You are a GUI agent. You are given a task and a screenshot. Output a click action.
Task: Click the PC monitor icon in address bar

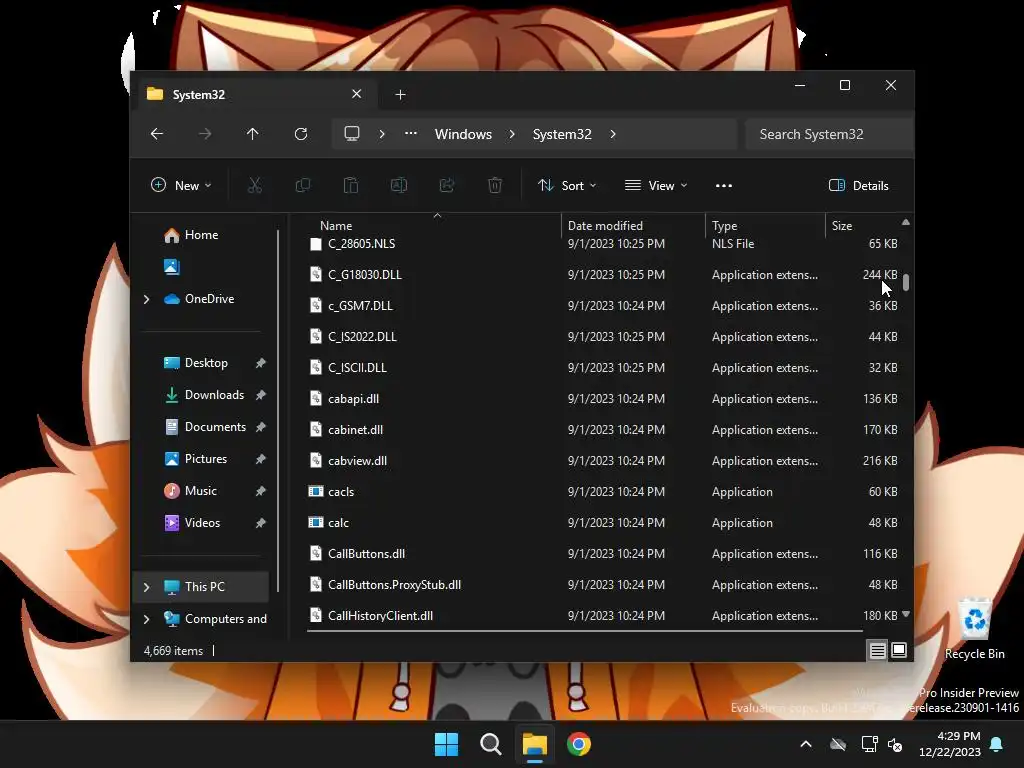click(352, 134)
